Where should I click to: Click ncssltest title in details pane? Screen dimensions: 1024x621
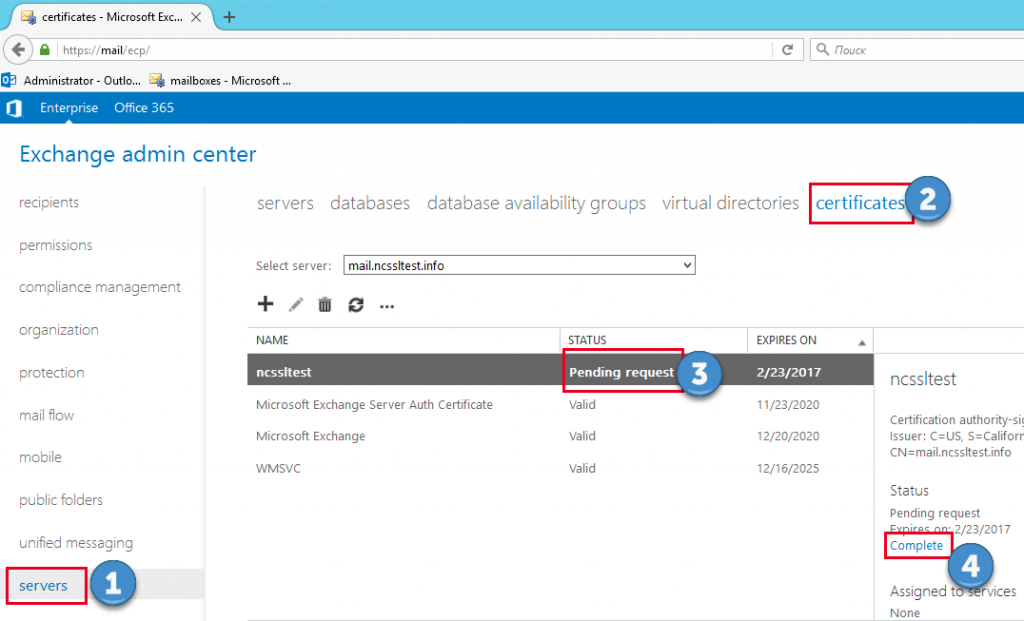(x=923, y=379)
